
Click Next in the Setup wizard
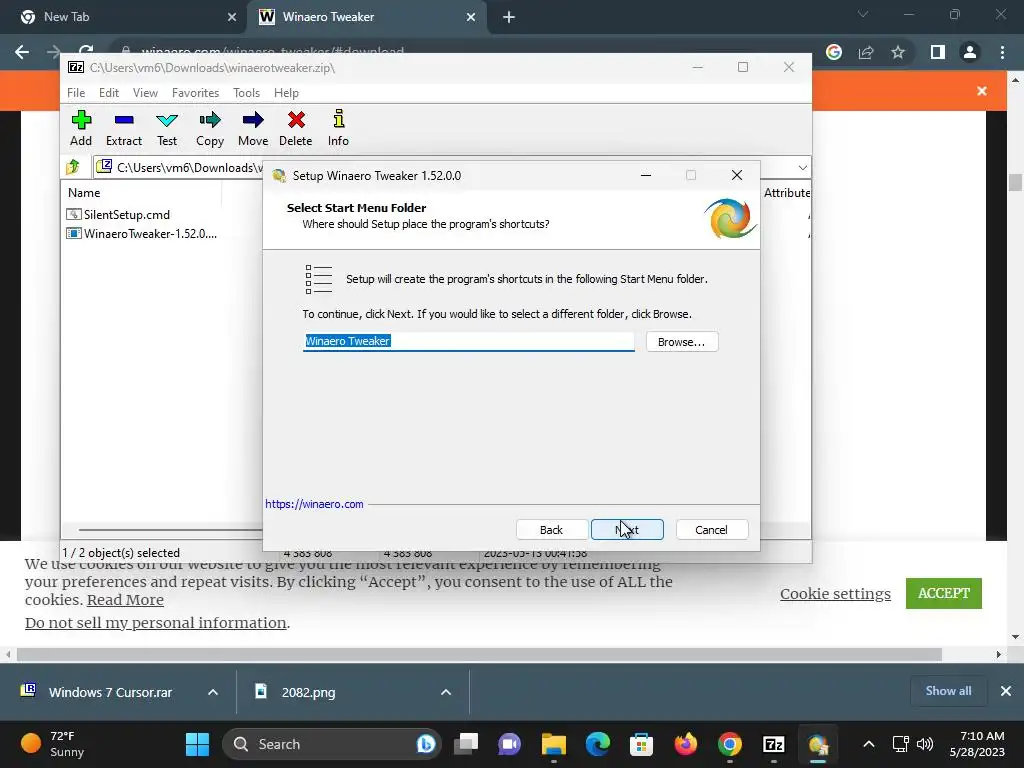627,530
